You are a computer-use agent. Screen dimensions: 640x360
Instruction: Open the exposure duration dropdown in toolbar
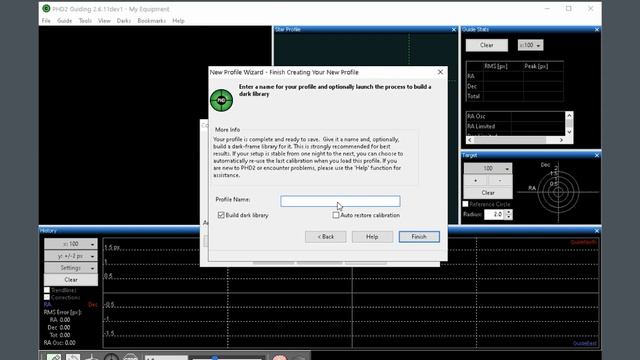pos(166,358)
